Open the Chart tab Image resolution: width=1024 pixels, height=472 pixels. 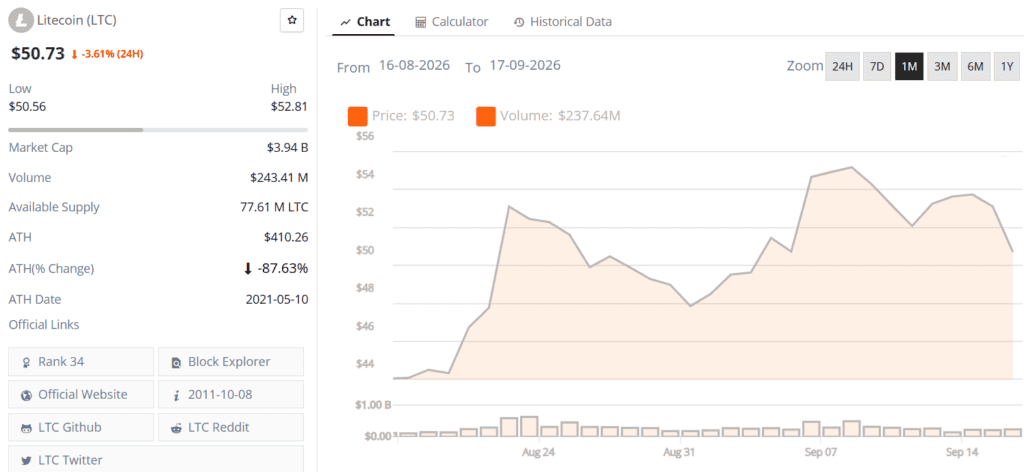[x=365, y=22]
